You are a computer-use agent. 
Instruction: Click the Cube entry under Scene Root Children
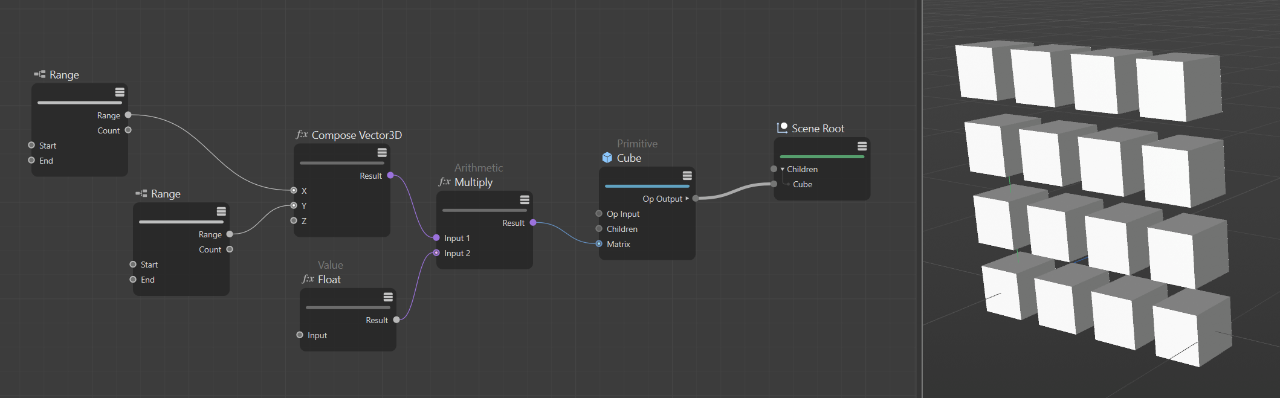[802, 184]
